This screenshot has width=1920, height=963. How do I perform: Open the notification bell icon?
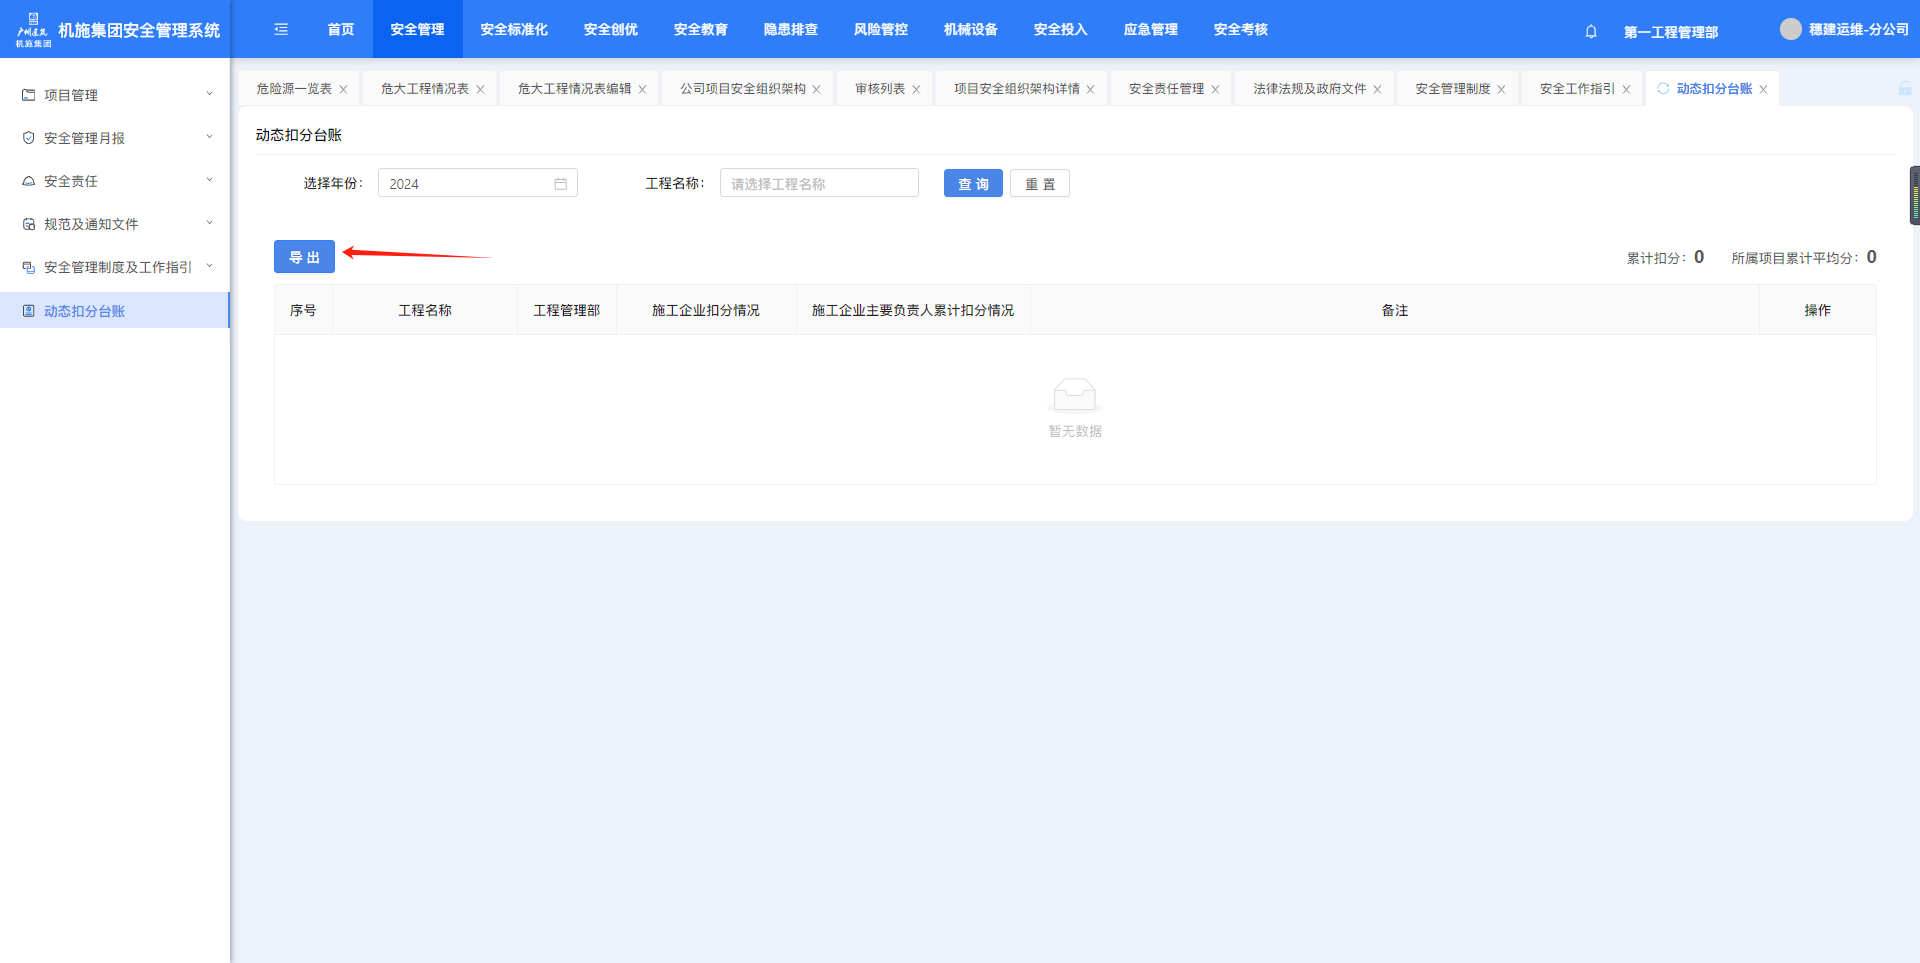1591,32
